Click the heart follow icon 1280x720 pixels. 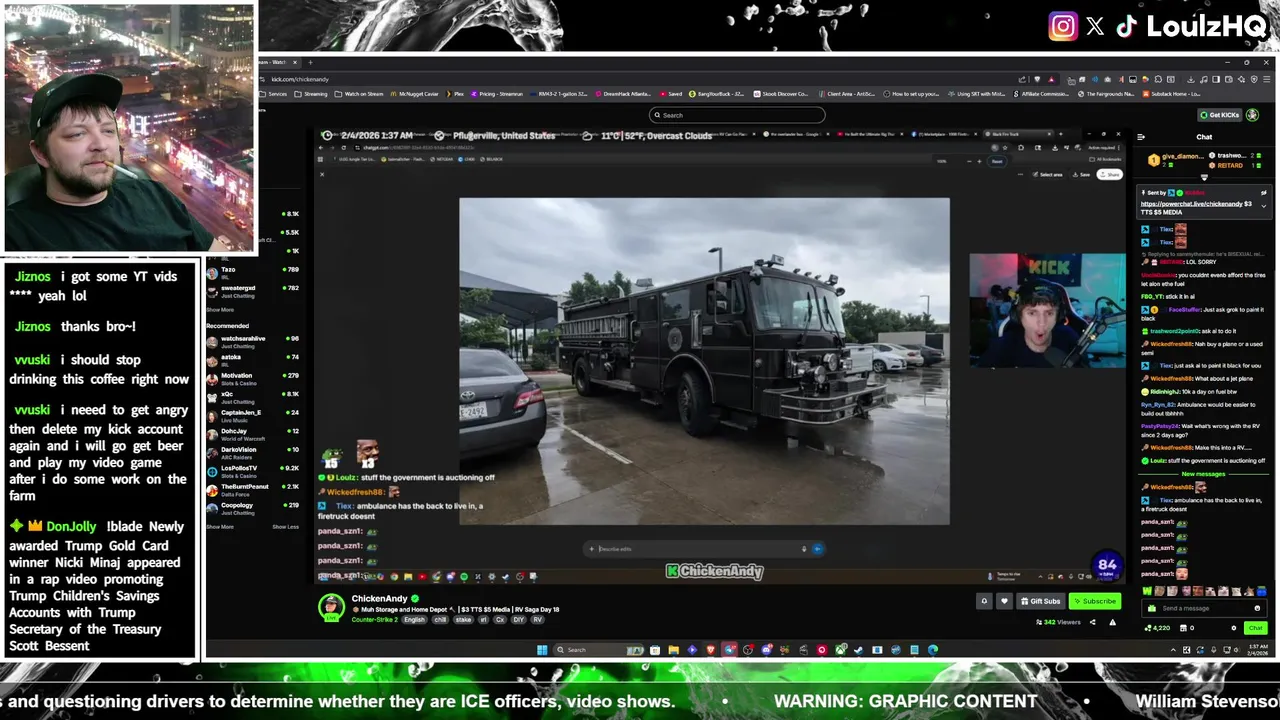click(x=1004, y=601)
